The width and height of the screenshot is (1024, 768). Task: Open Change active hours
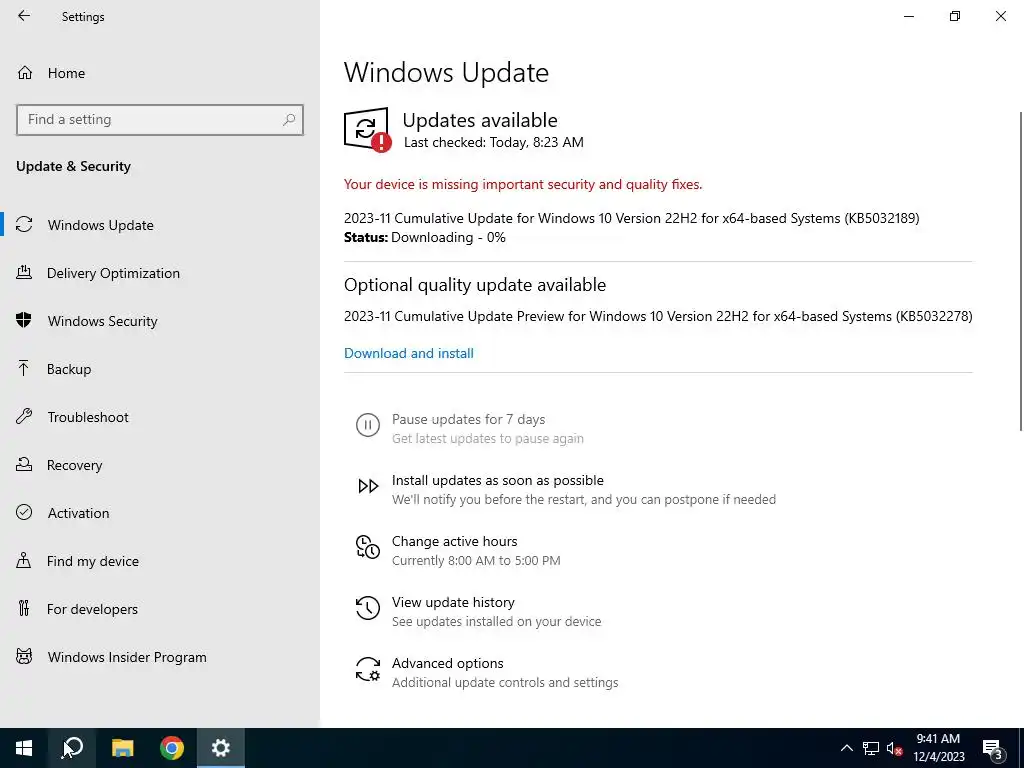(x=455, y=541)
